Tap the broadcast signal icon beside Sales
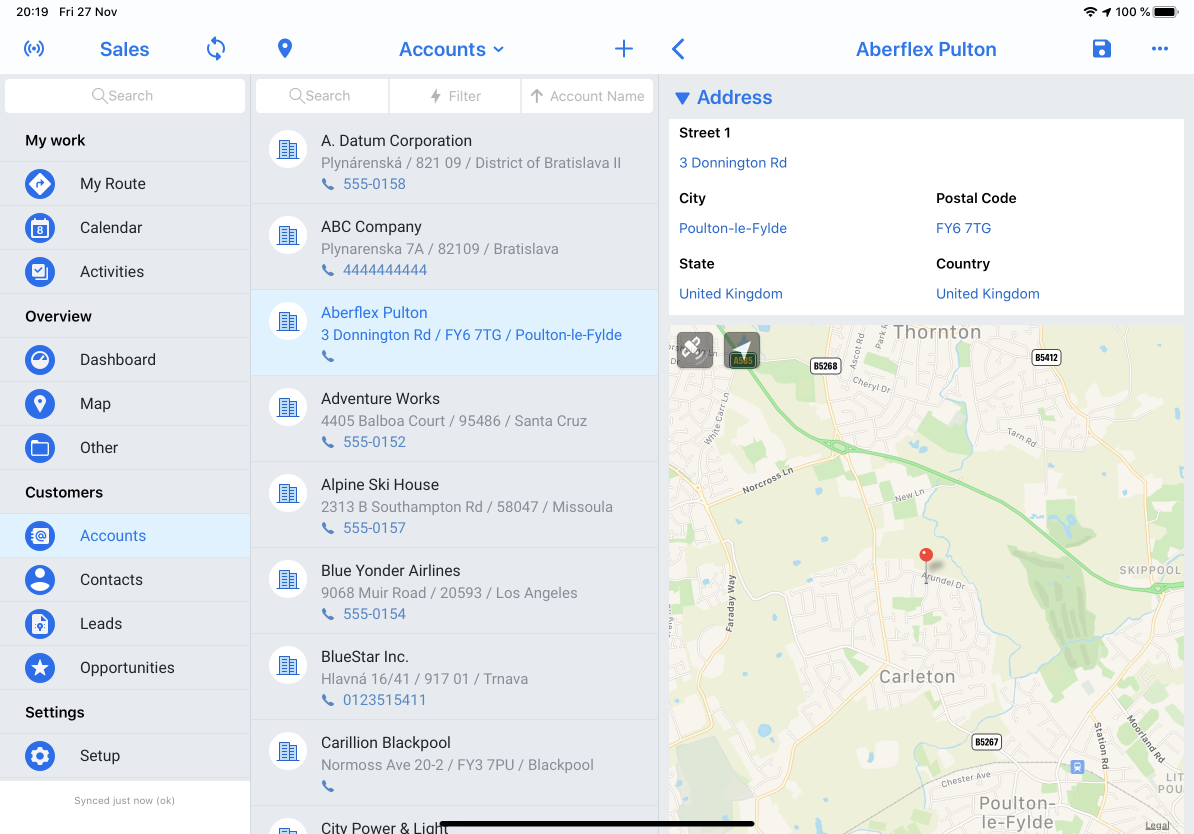The width and height of the screenshot is (1194, 834). click(34, 49)
